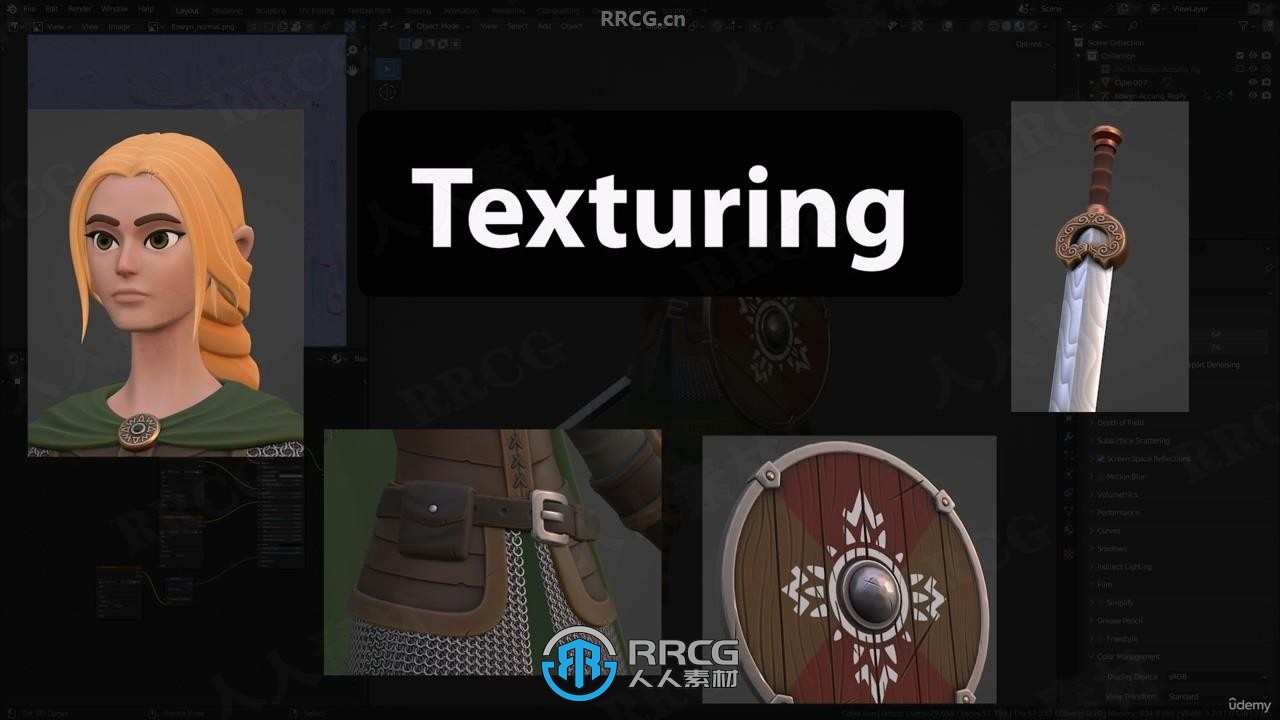Hide Collection using its eye icon
The image size is (1280, 720).
tap(1253, 56)
